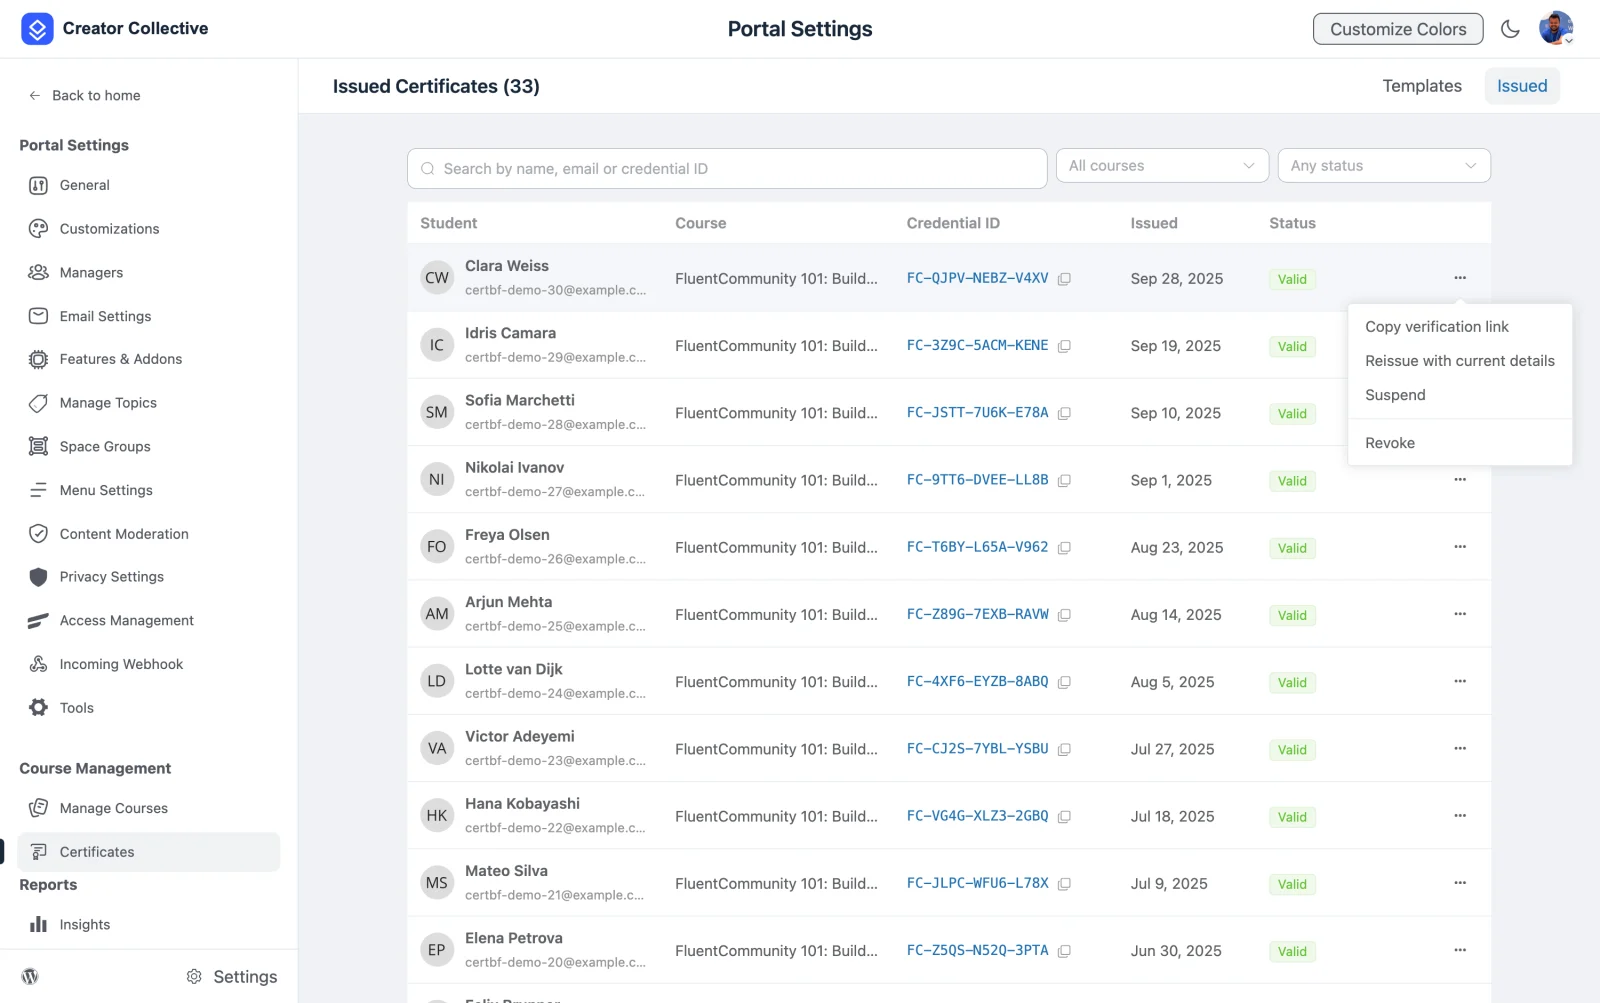Viewport: 1600px width, 1003px height.
Task: Click the Valid badge for Elena Petrova
Action: [x=1292, y=952]
